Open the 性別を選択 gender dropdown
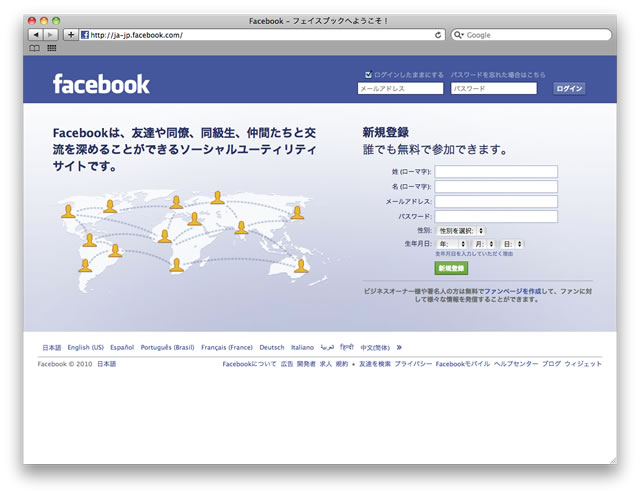Viewport: 640px width, 496px height. click(x=461, y=231)
